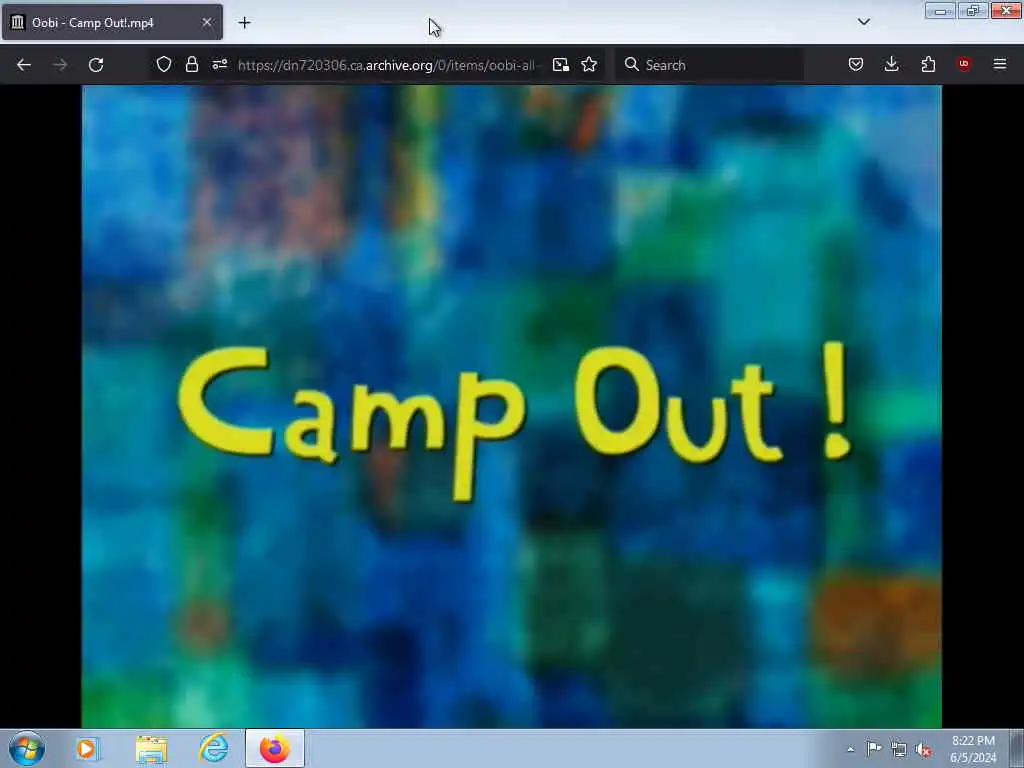Open the Windows Start menu

27,748
